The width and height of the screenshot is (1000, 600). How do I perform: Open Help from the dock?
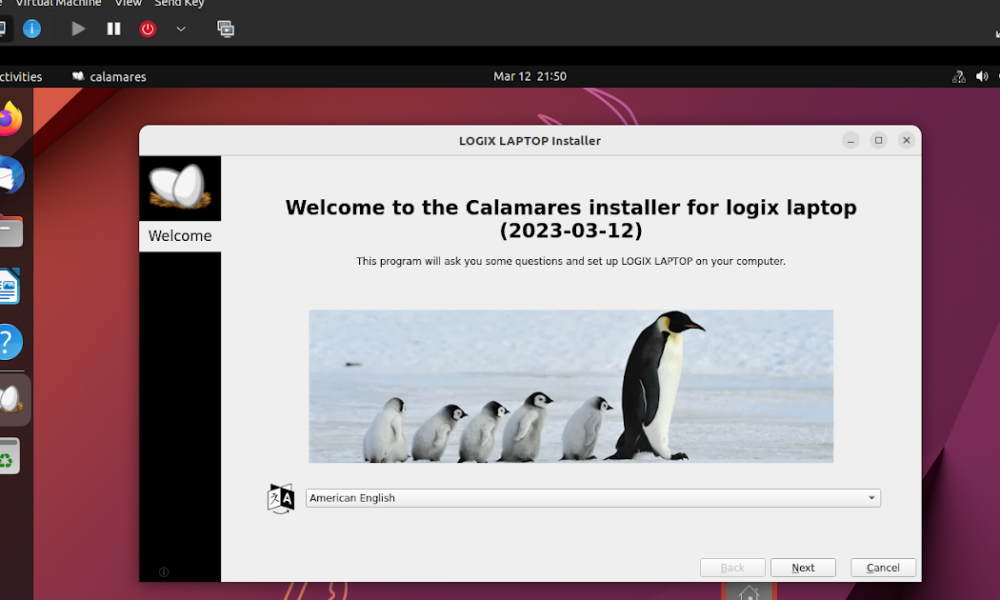pos(10,342)
